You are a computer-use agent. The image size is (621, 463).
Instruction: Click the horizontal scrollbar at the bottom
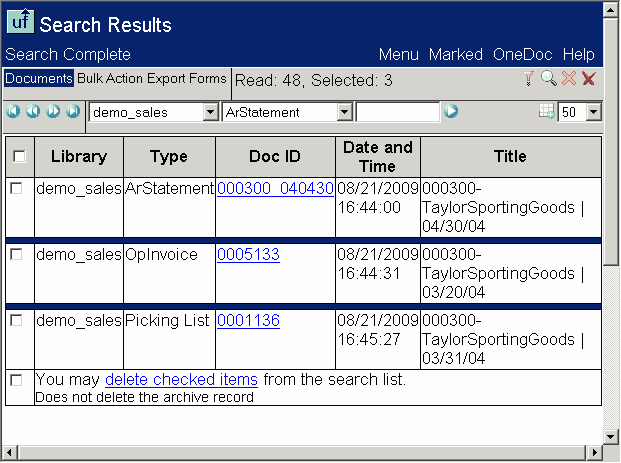tap(300, 454)
